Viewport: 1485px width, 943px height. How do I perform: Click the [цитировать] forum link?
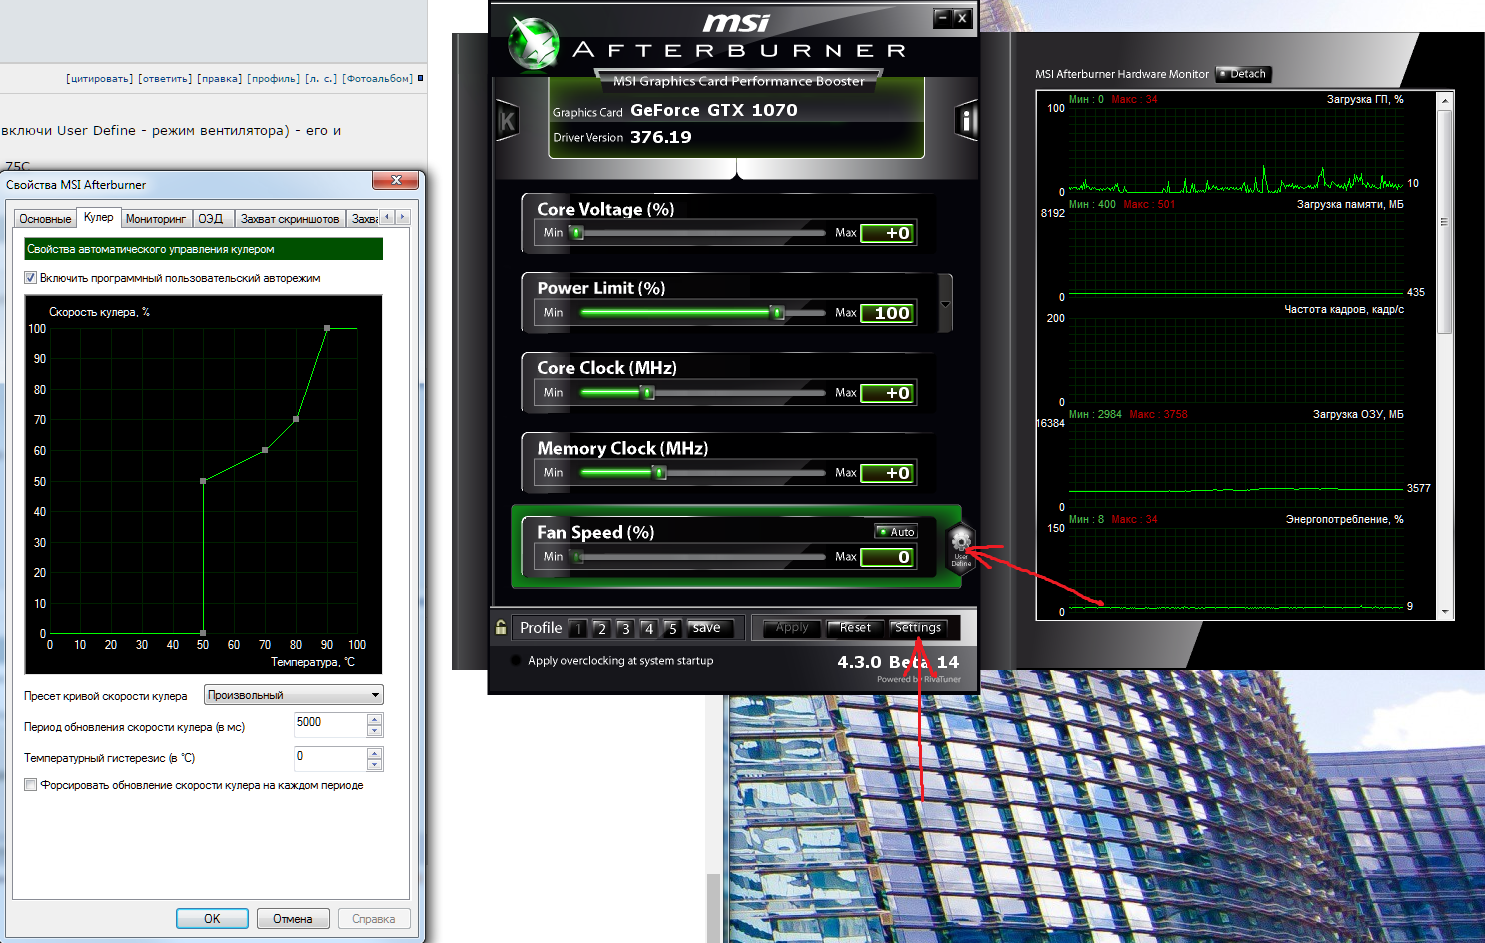tap(99, 78)
